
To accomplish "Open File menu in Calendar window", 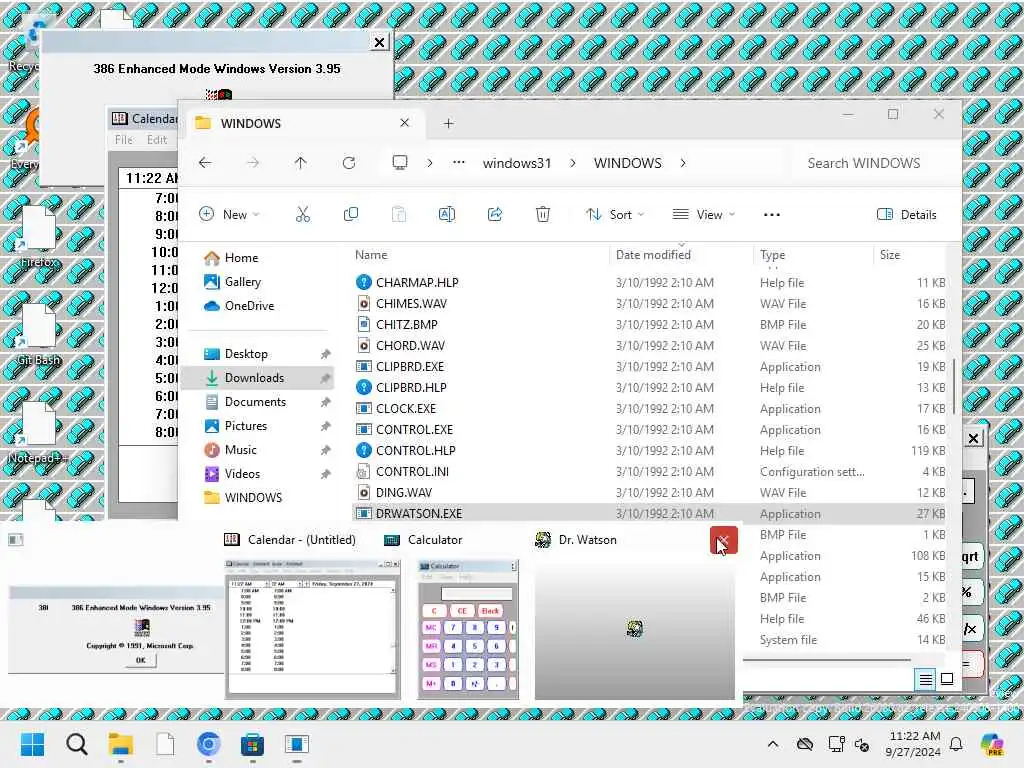I will (123, 140).
